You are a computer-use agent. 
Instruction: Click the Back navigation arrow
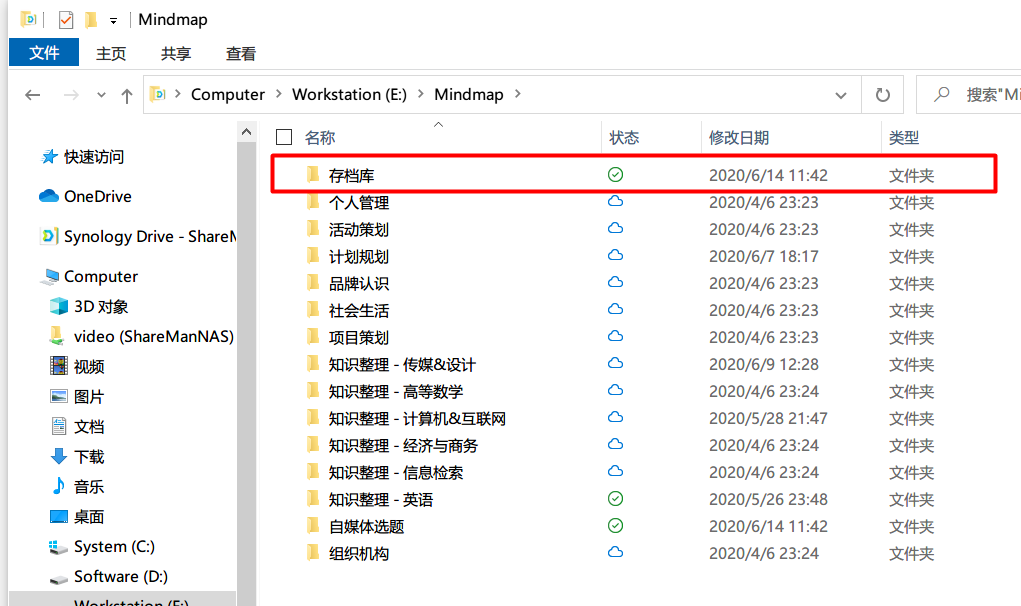(x=33, y=95)
